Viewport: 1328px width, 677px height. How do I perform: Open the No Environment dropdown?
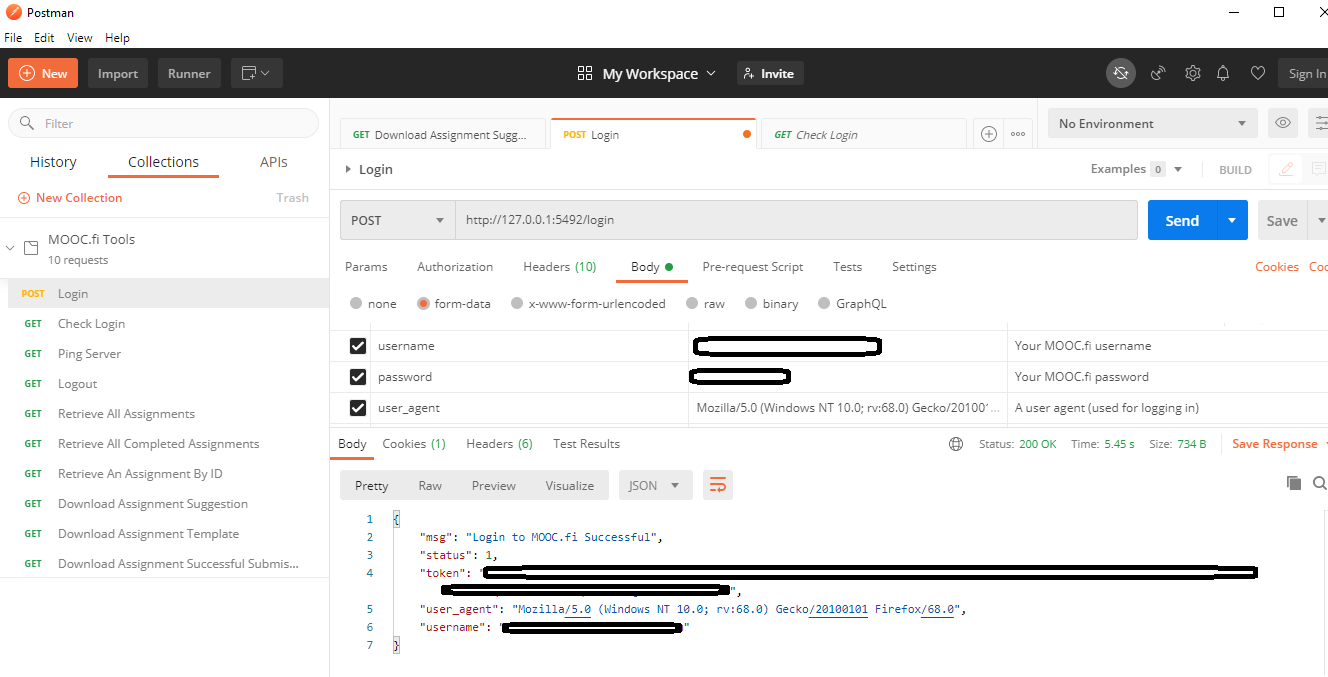pyautogui.click(x=1152, y=123)
